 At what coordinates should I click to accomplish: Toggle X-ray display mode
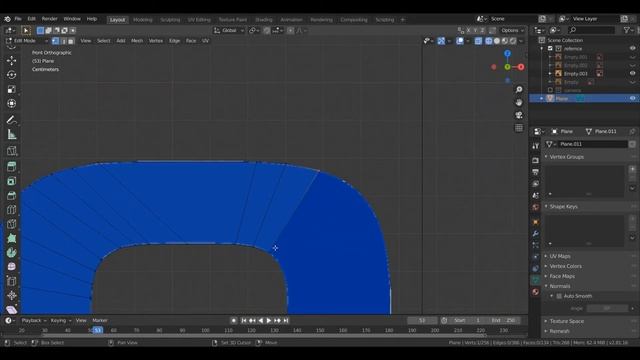[478, 41]
